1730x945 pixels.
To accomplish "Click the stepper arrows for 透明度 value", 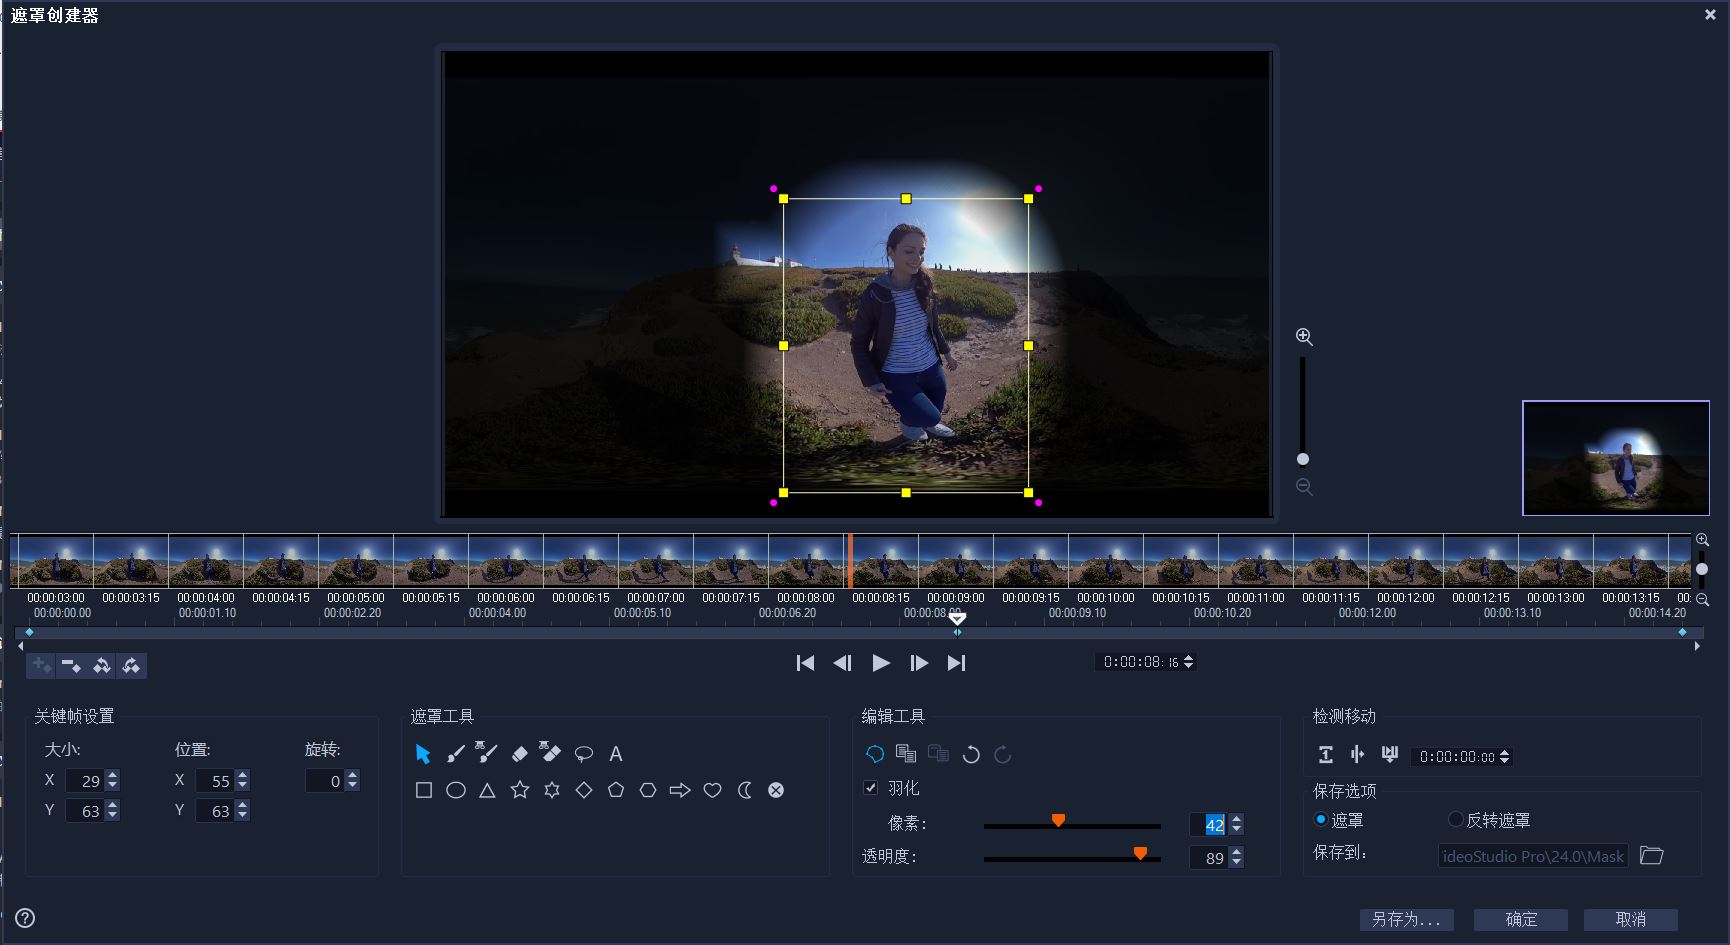I will click(1237, 857).
